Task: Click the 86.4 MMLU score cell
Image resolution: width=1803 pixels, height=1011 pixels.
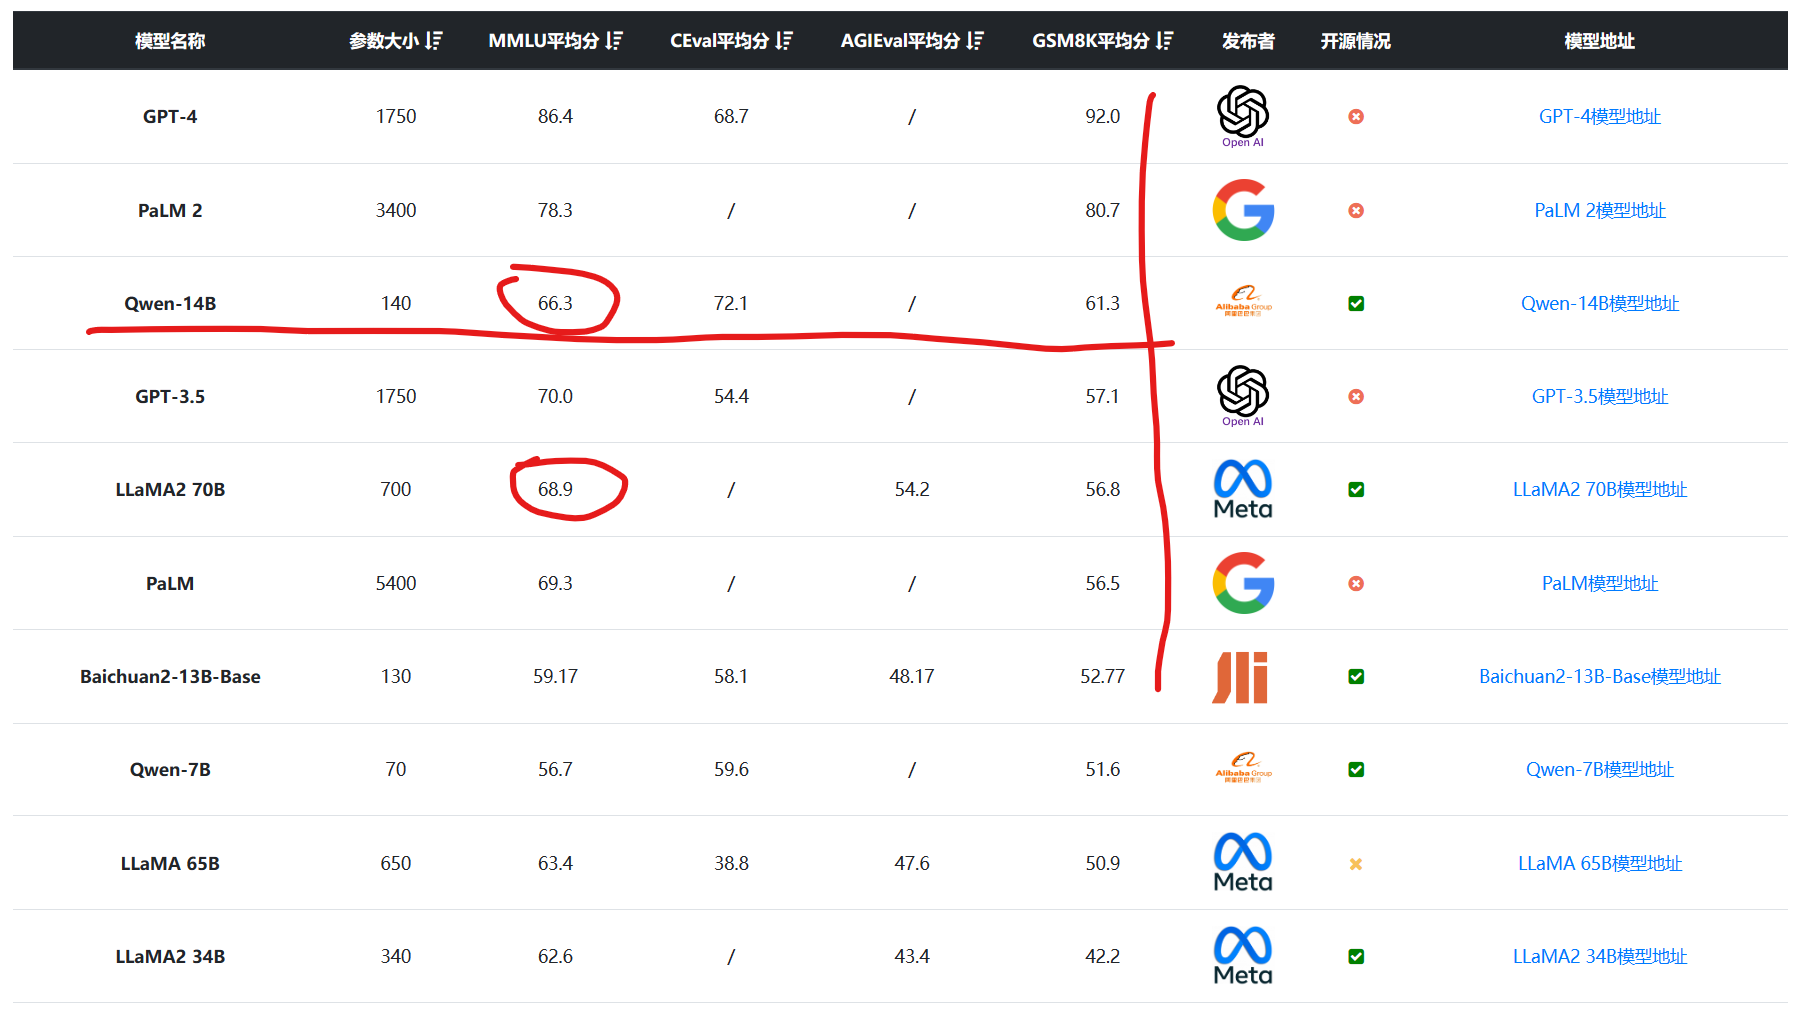Action: click(x=555, y=116)
